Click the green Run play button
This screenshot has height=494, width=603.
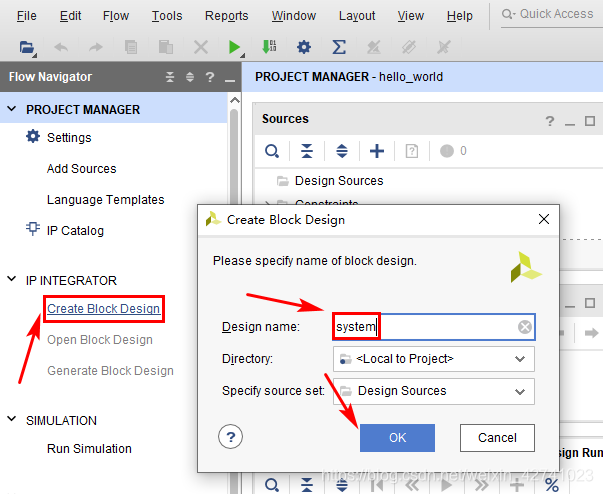click(x=234, y=48)
